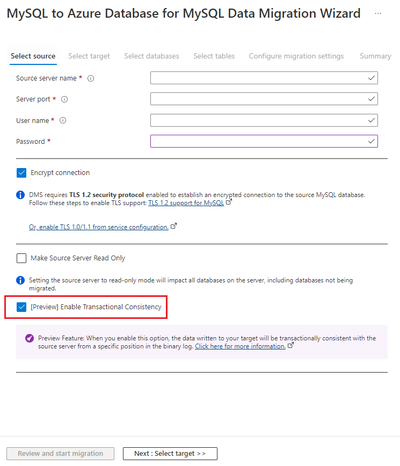
Task: Click validation checkmark in Source server name field
Action: click(371, 78)
